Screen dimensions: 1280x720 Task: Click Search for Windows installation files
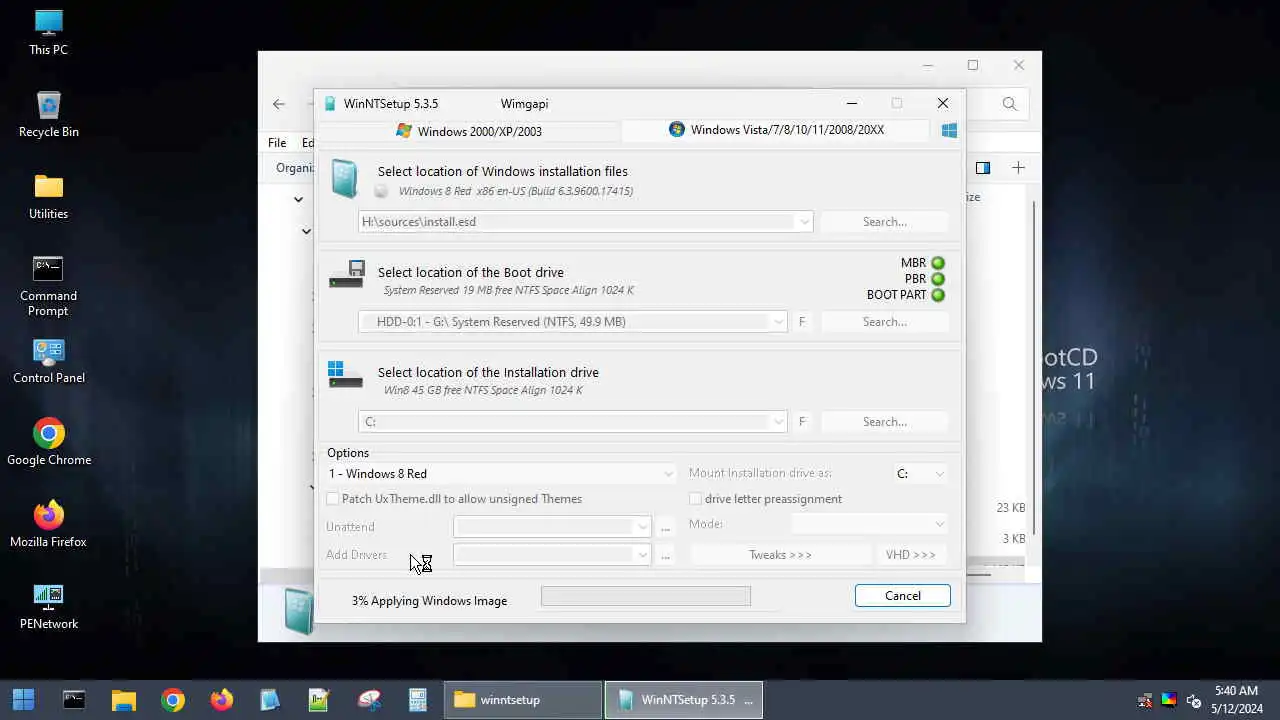[885, 222]
